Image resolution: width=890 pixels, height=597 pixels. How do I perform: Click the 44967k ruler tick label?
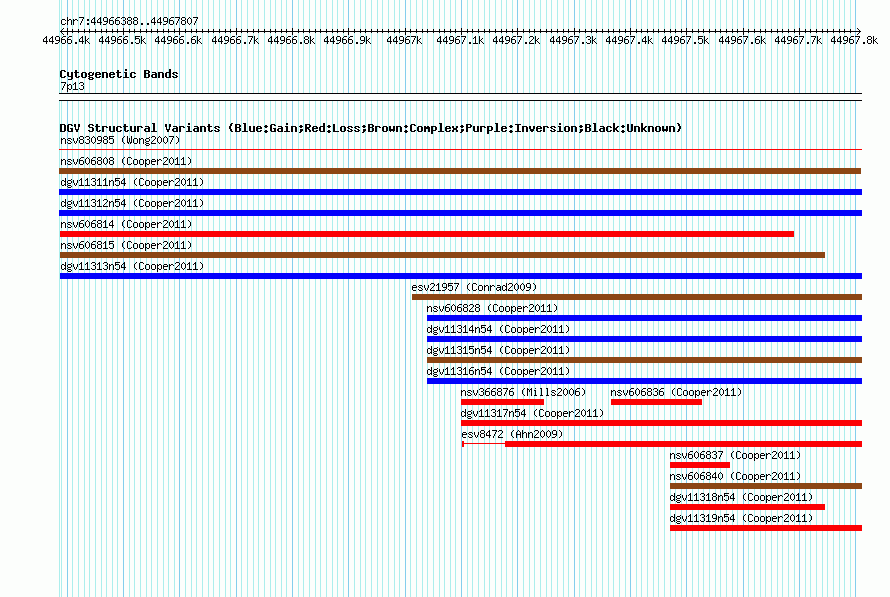(x=404, y=40)
